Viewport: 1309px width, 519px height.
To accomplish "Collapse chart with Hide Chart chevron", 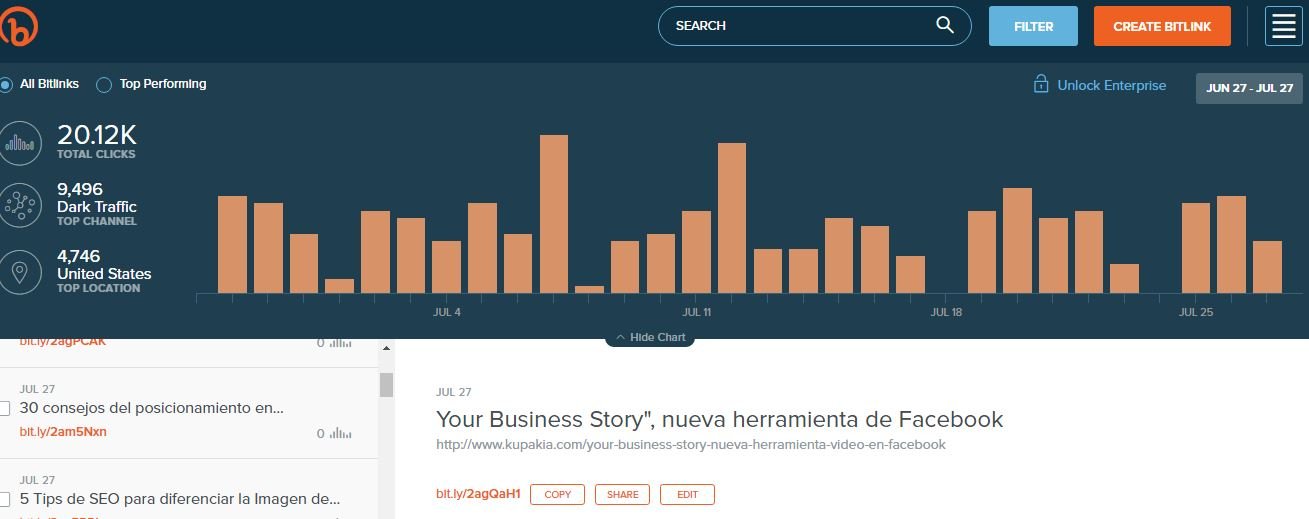I will (620, 338).
